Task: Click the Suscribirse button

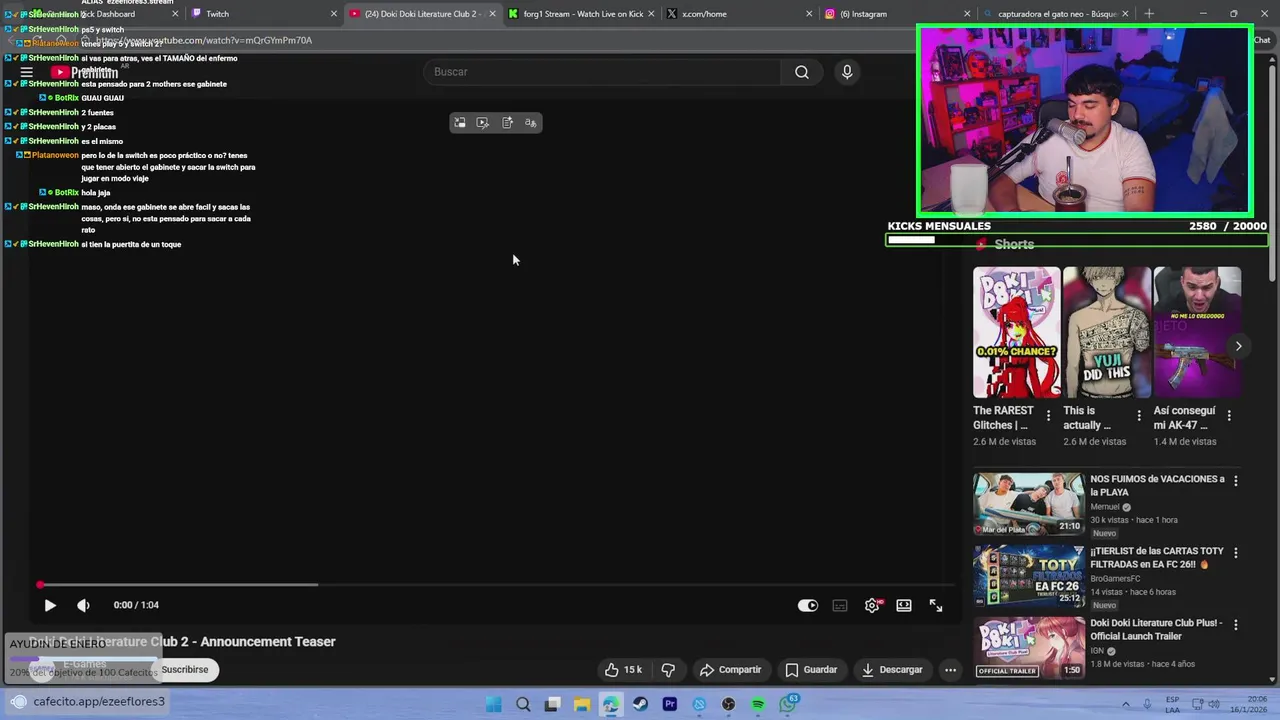Action: [x=185, y=670]
